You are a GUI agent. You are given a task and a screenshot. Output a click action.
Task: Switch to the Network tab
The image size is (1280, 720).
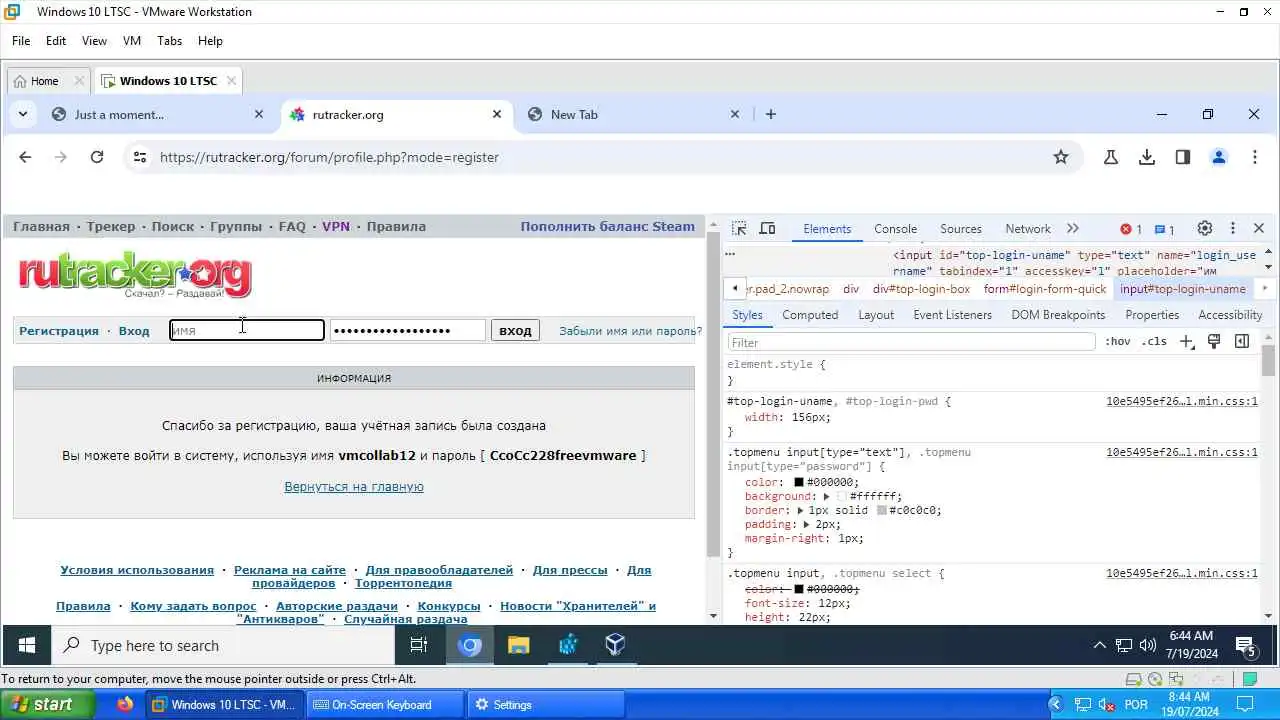[x=1027, y=228]
